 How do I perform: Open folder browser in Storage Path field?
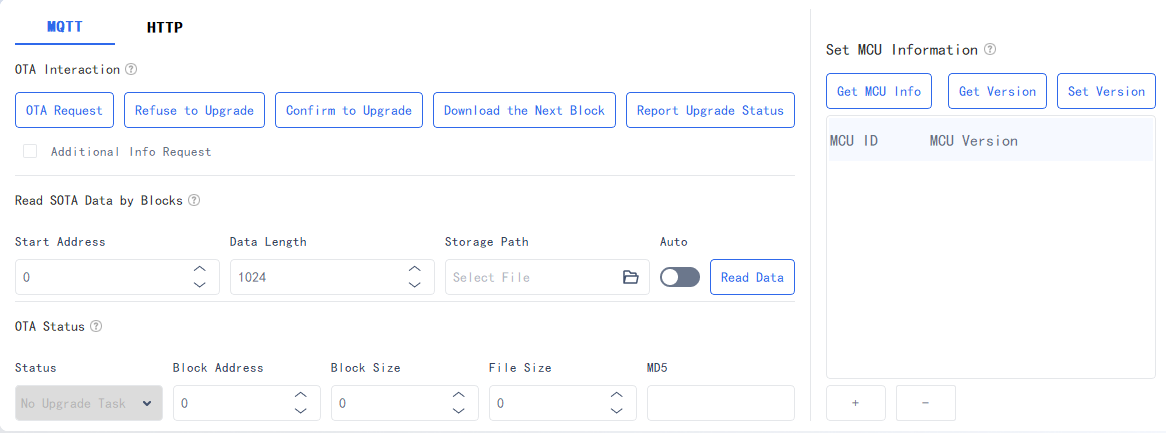(631, 277)
